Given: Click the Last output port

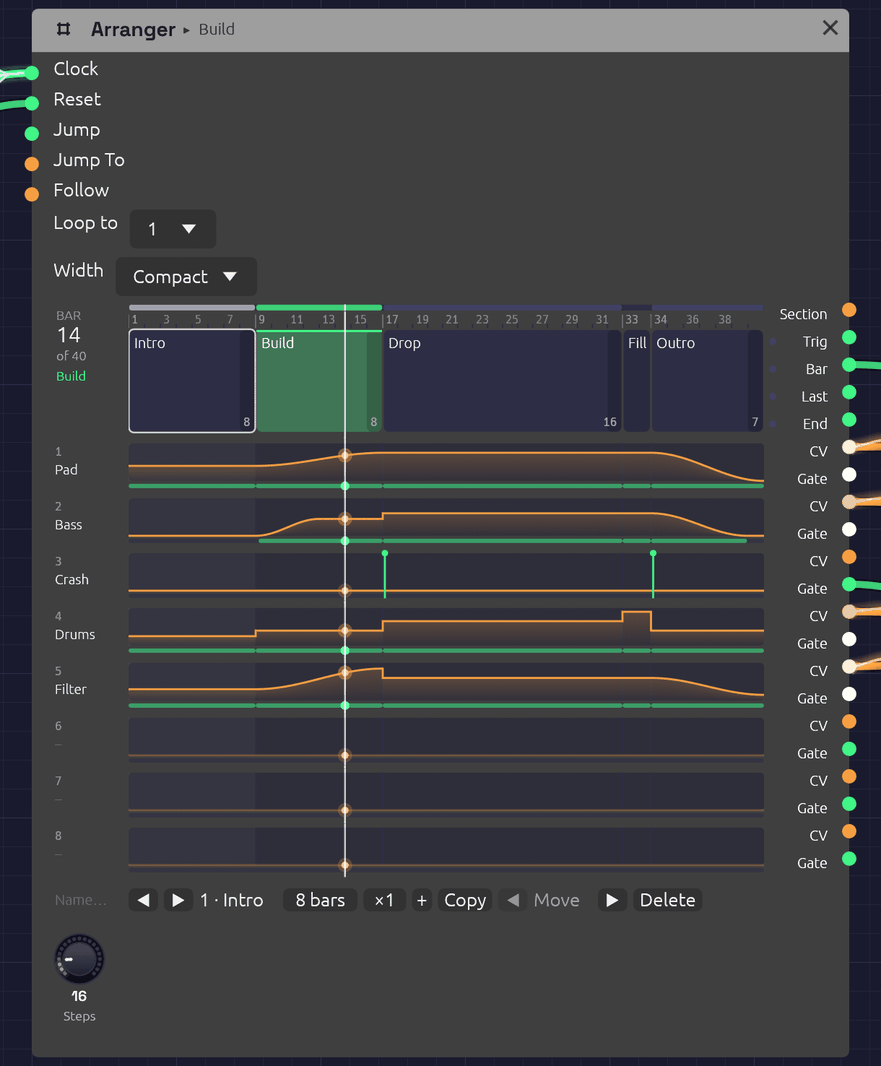Looking at the screenshot, I should [849, 392].
